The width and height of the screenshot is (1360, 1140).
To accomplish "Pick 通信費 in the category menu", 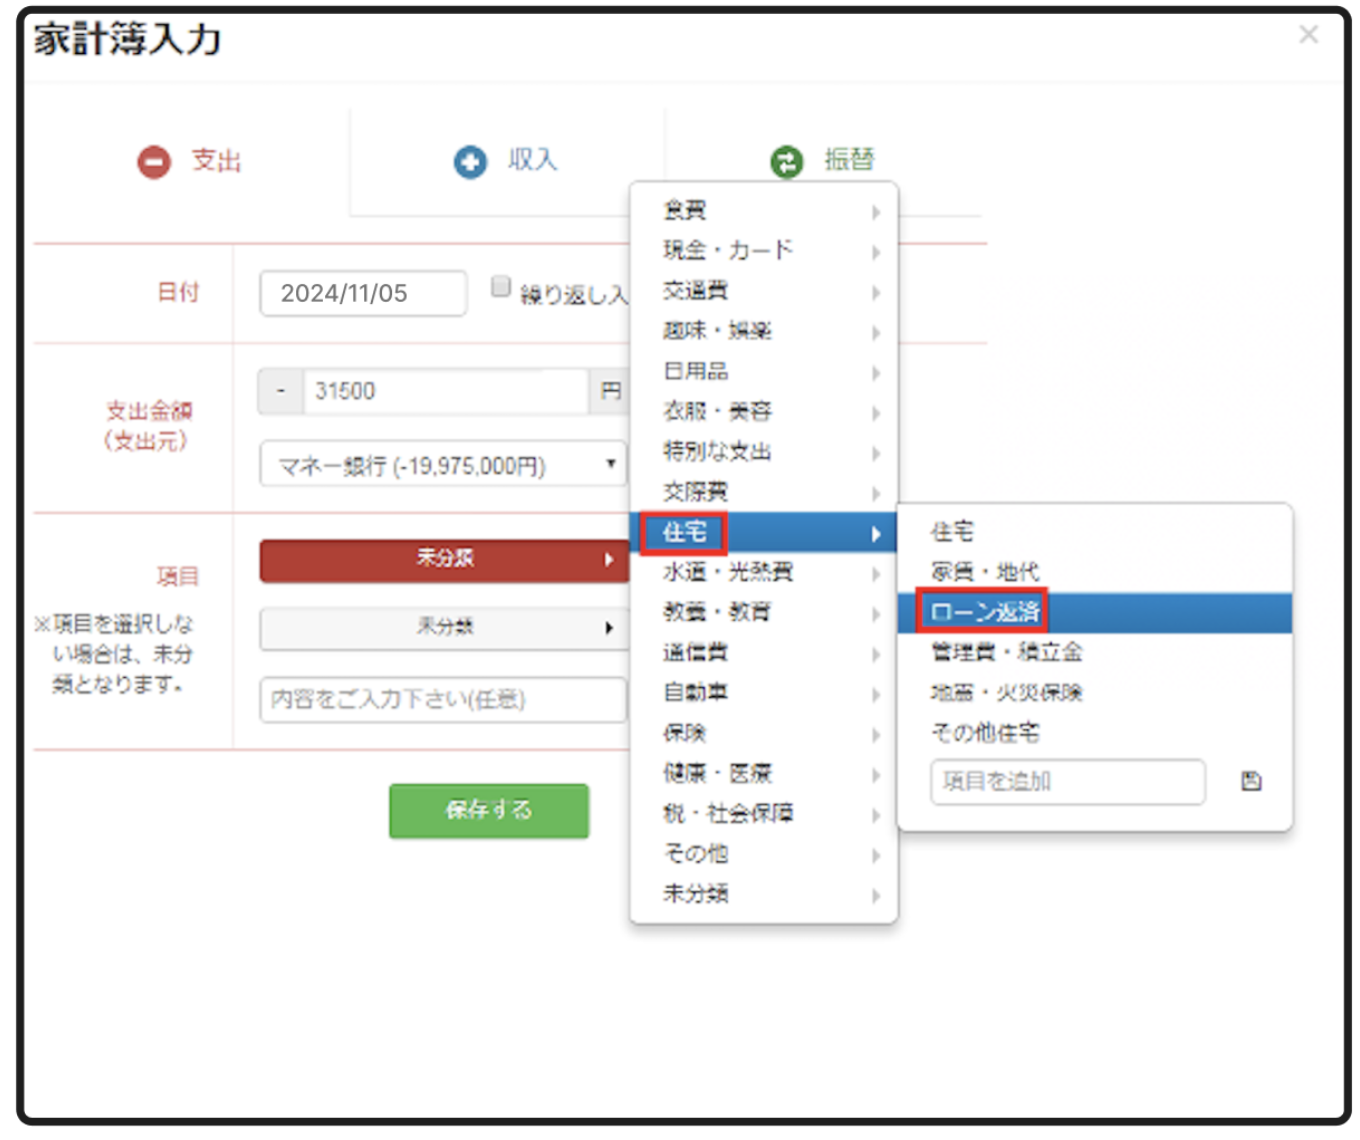I will (x=764, y=653).
